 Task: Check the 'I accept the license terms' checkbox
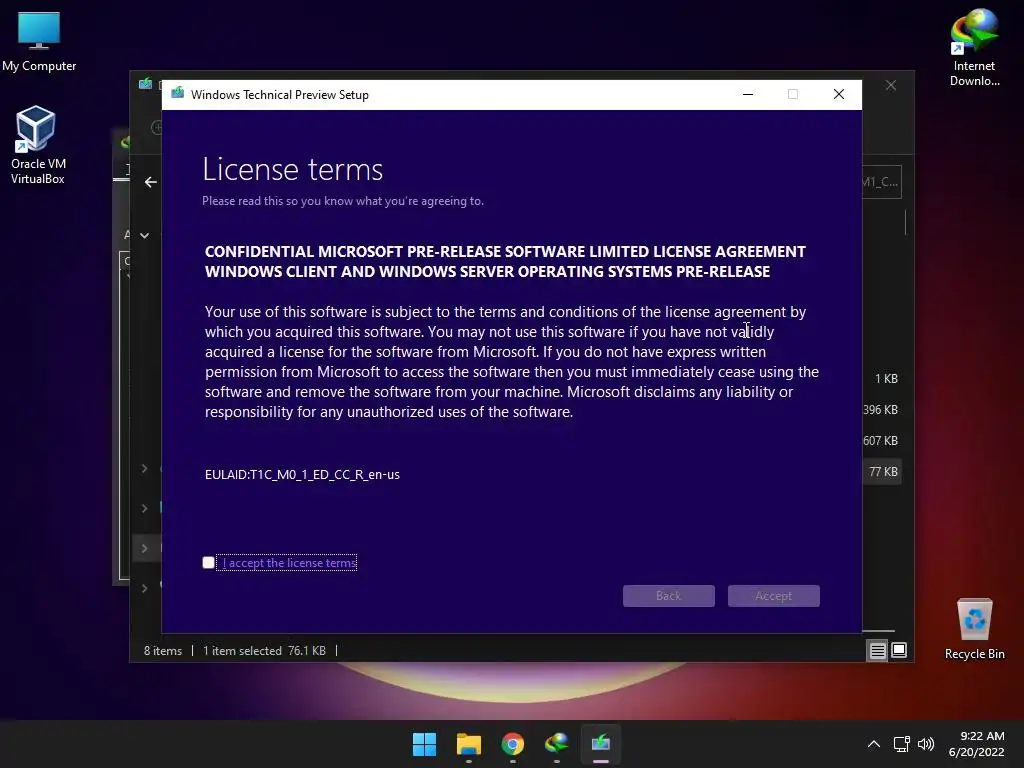coord(208,562)
